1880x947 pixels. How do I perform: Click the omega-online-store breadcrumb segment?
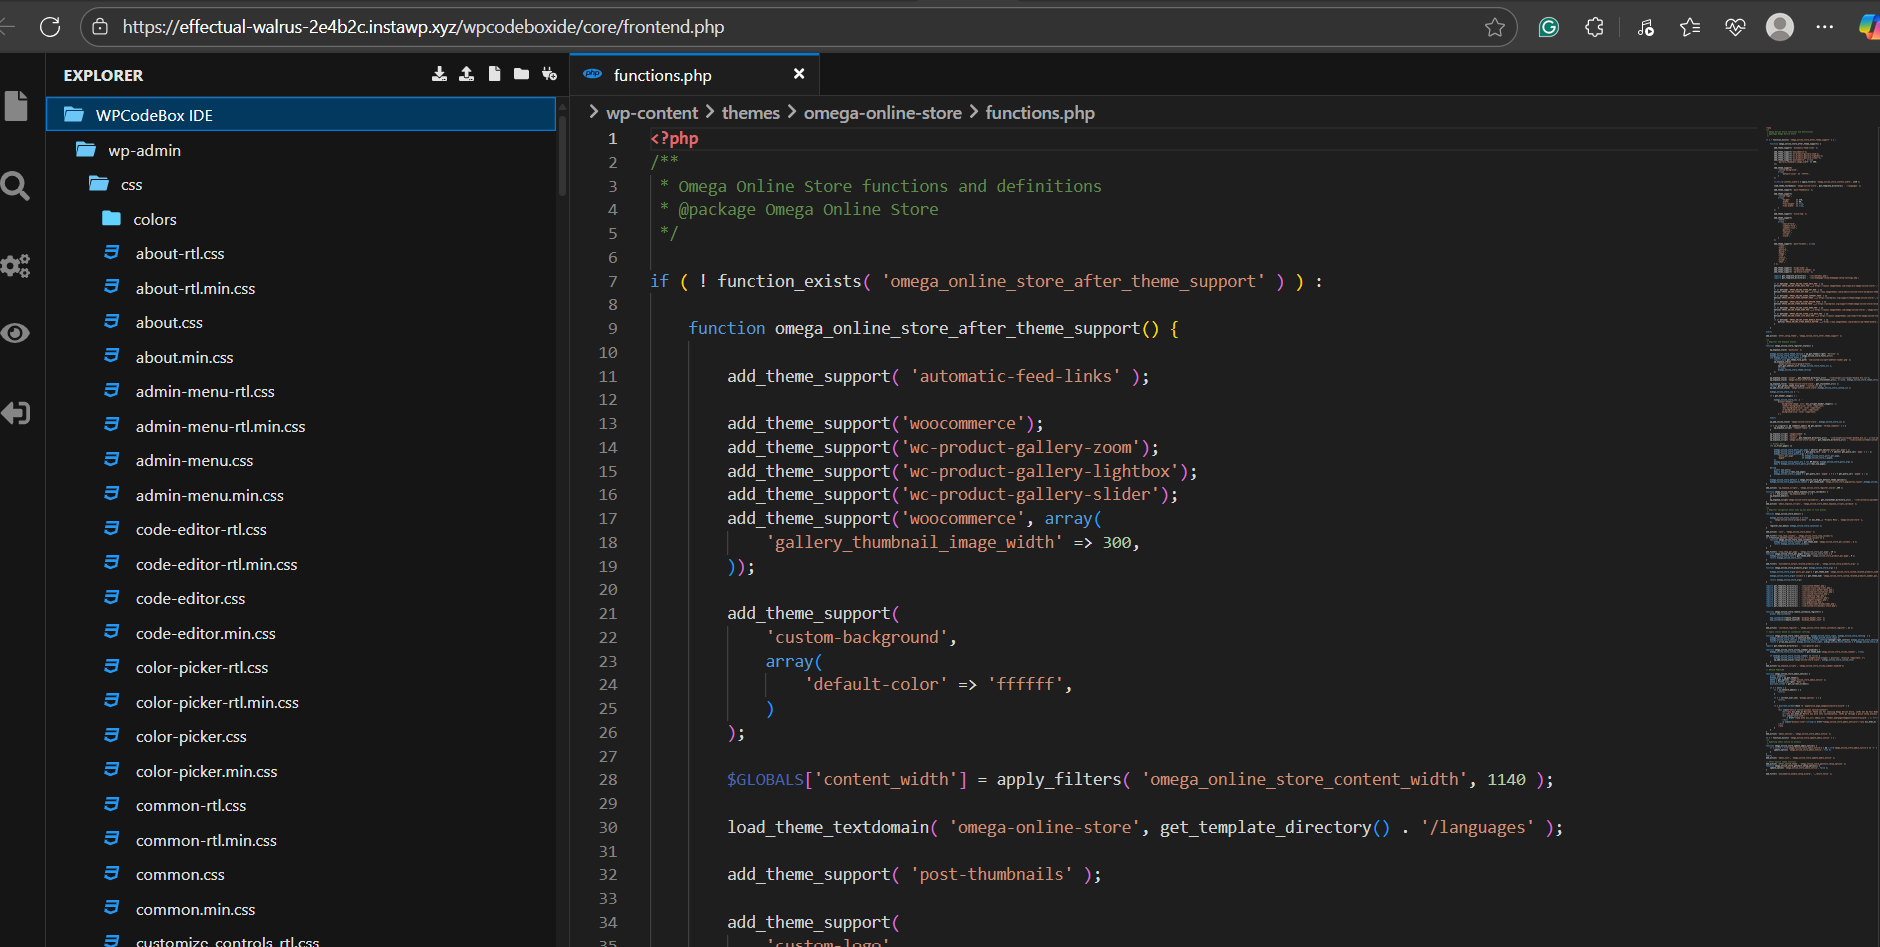(x=883, y=113)
